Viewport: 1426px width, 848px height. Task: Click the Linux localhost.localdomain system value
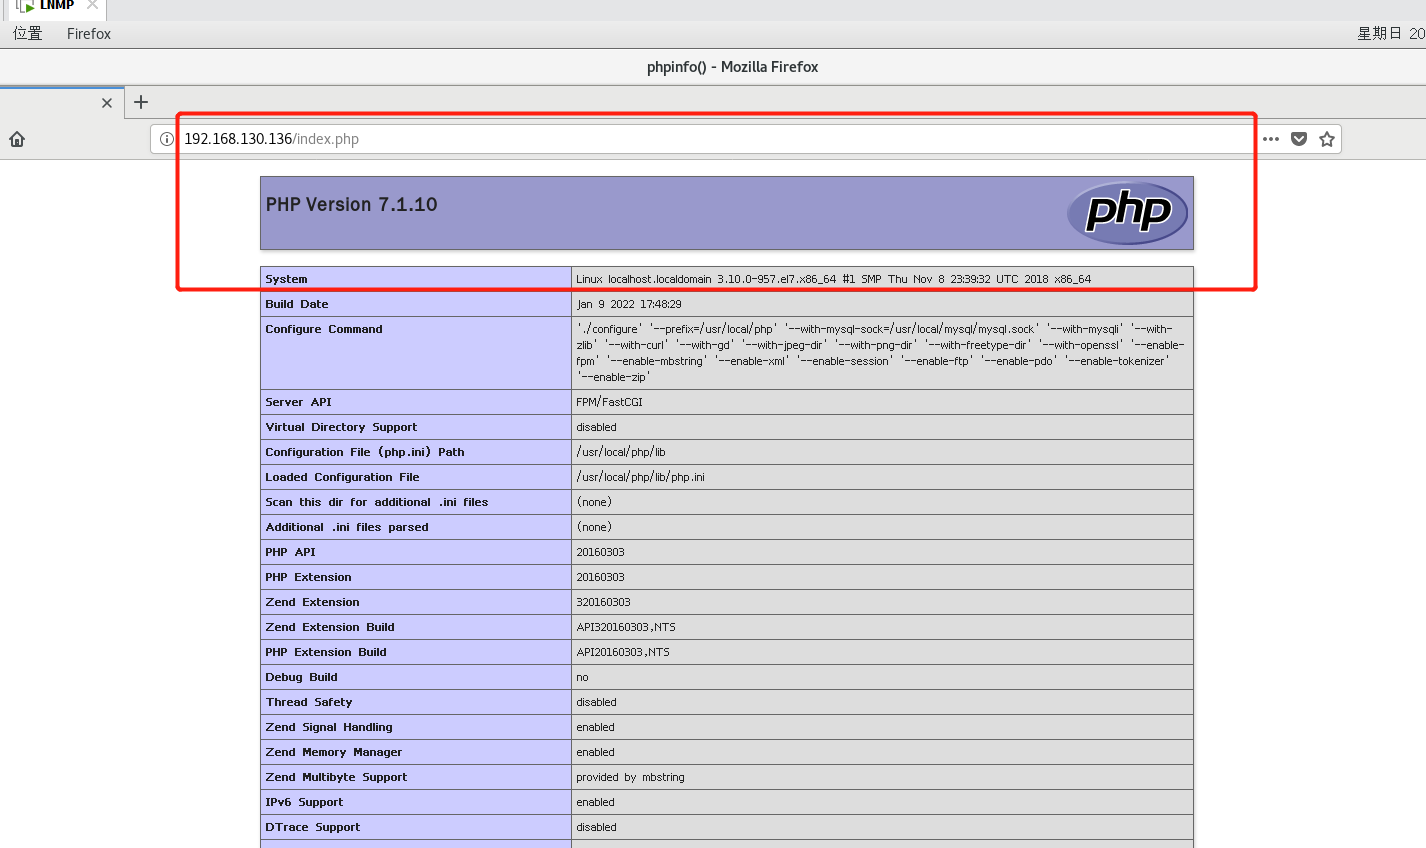(x=833, y=279)
